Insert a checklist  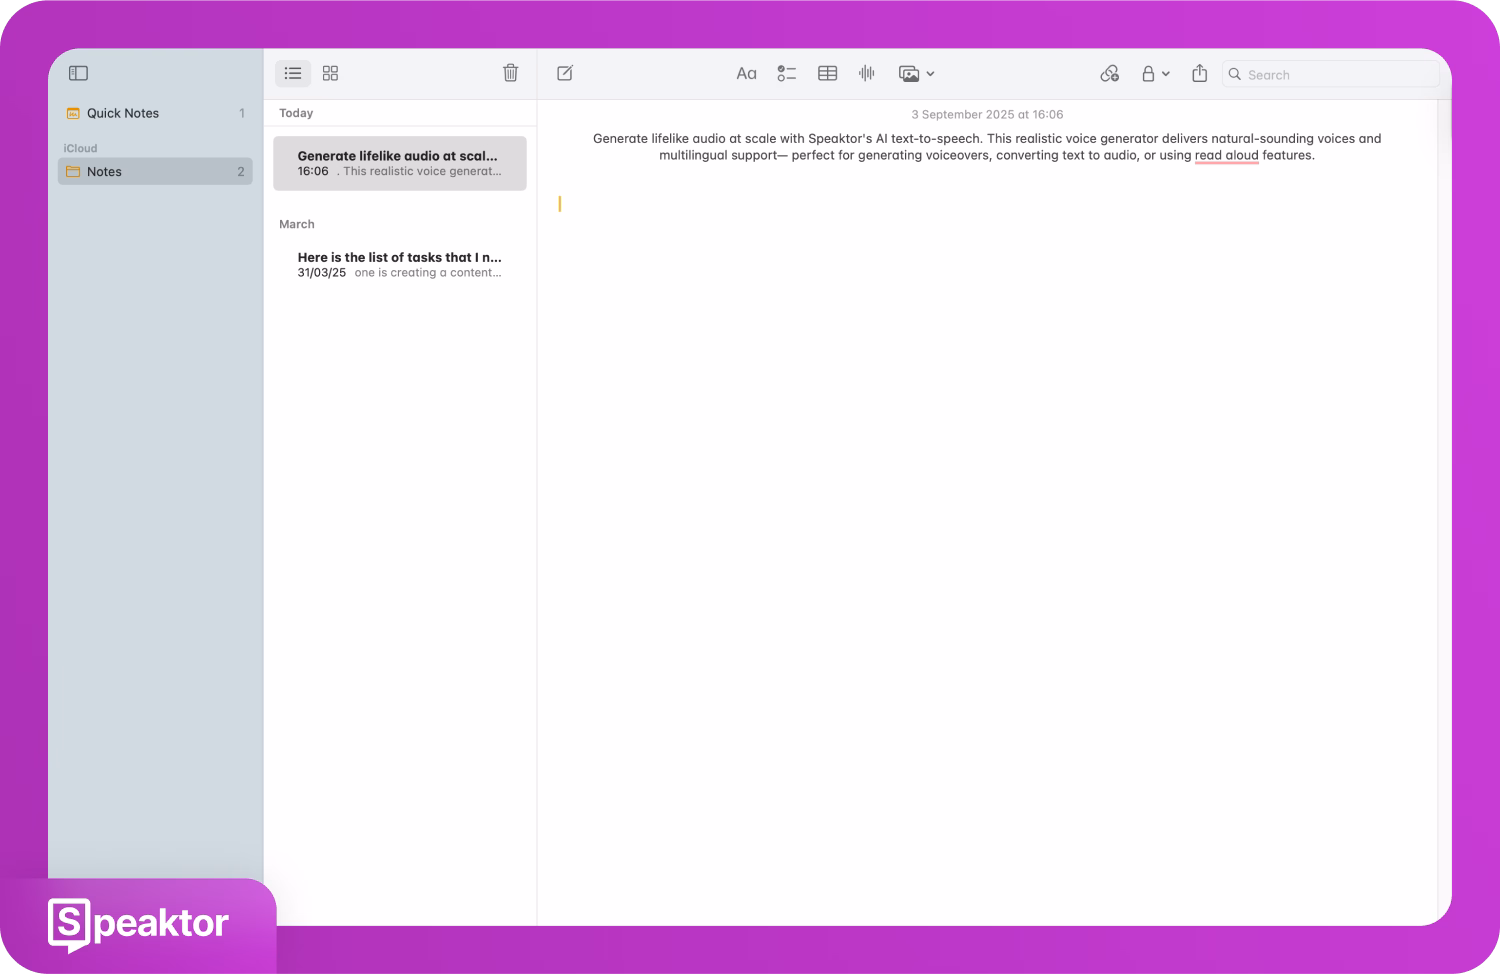pyautogui.click(x=787, y=73)
